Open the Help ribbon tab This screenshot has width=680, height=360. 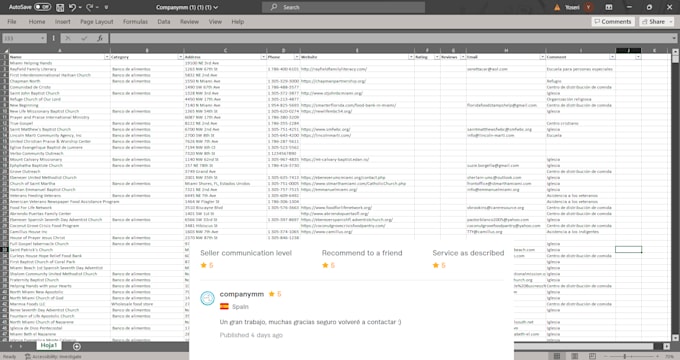pyautogui.click(x=237, y=21)
